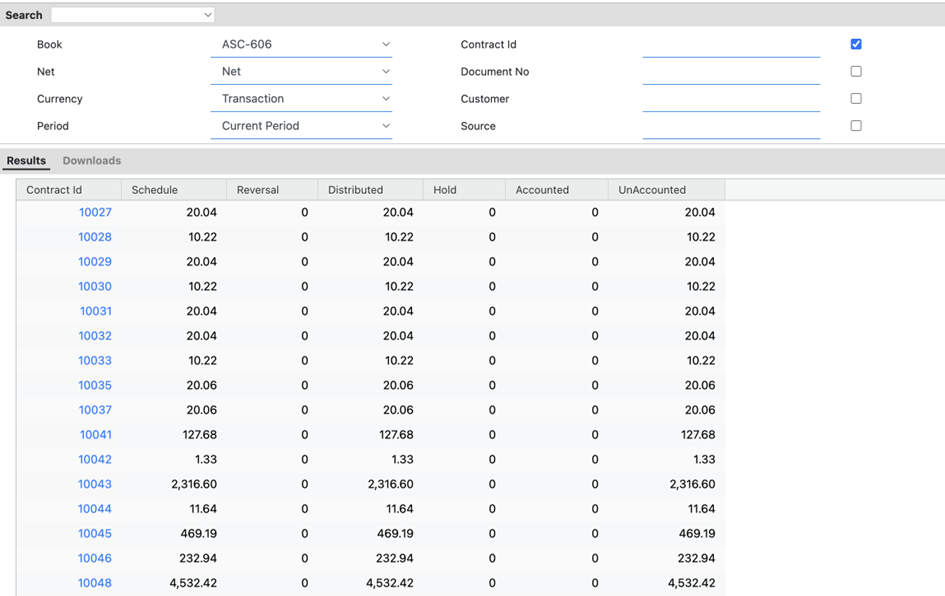Expand the Period dropdown showing Current Period
The height and width of the screenshot is (596, 945).
[x=301, y=126]
